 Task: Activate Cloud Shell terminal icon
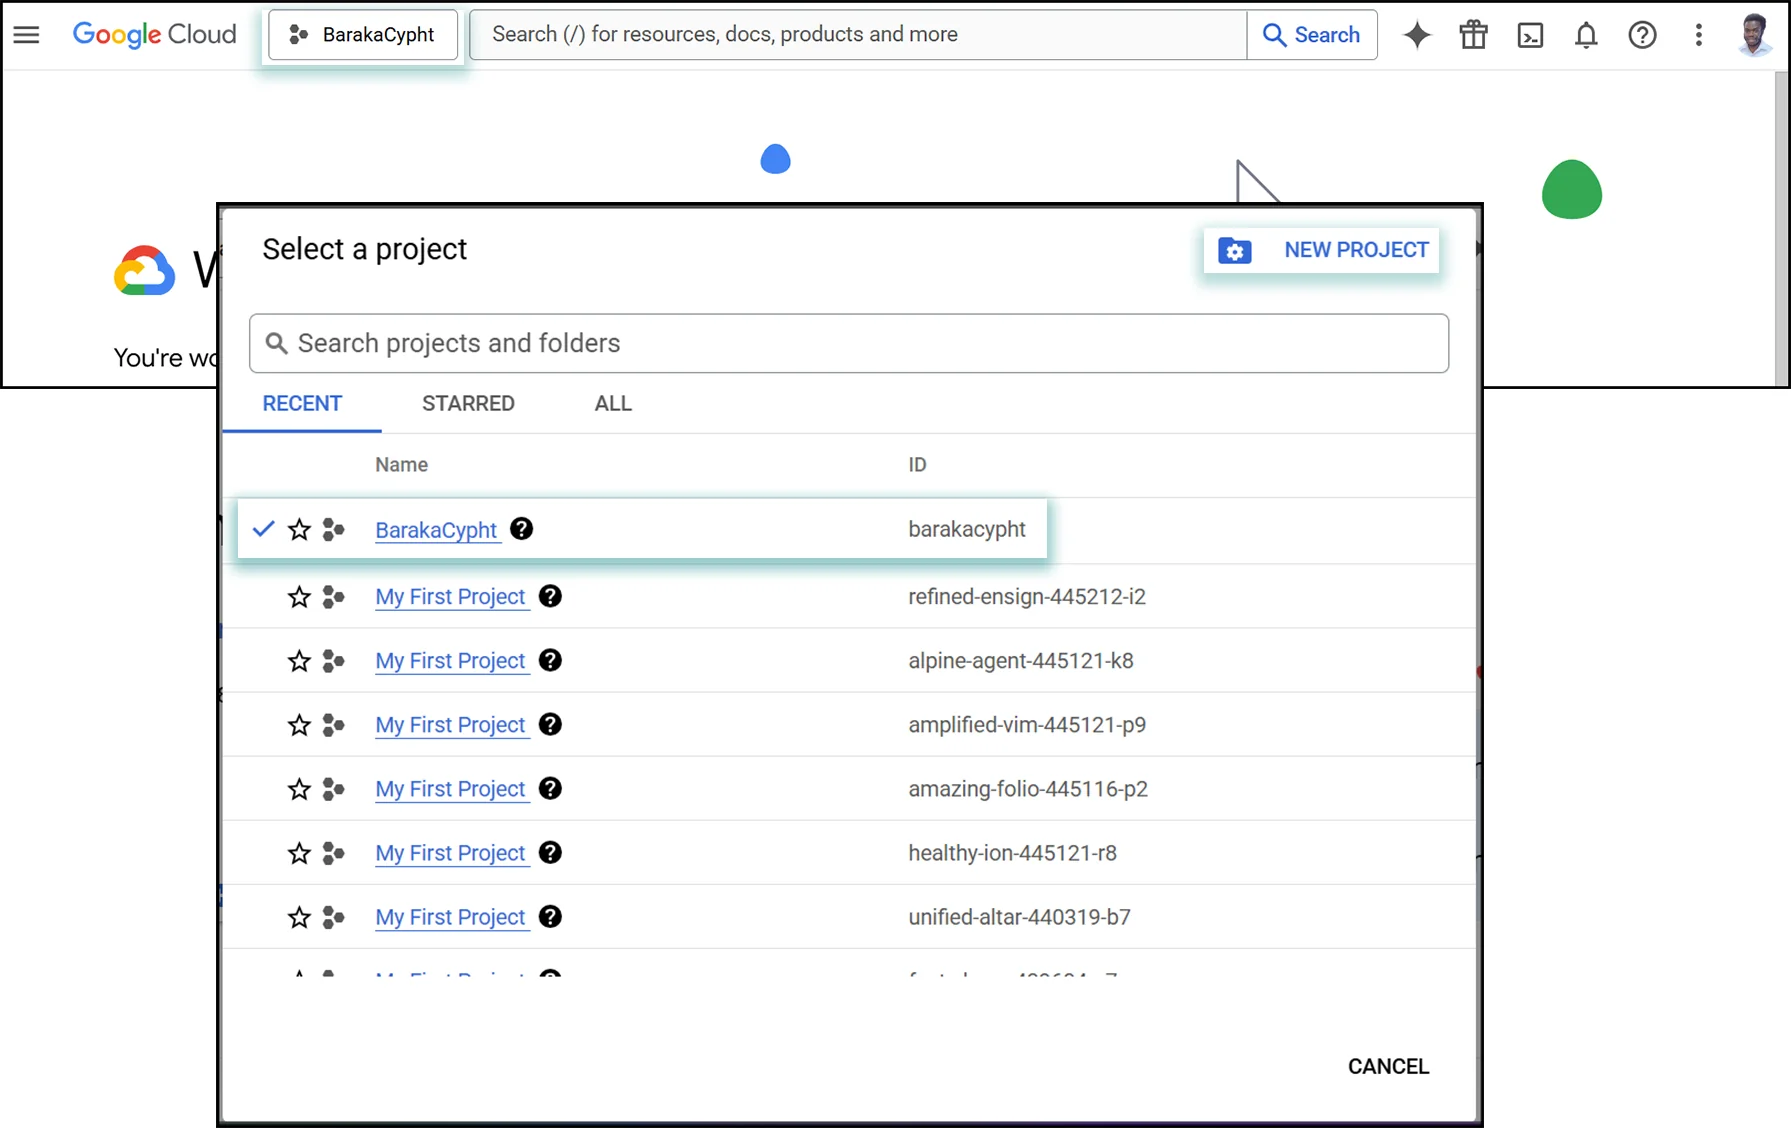click(x=1530, y=35)
